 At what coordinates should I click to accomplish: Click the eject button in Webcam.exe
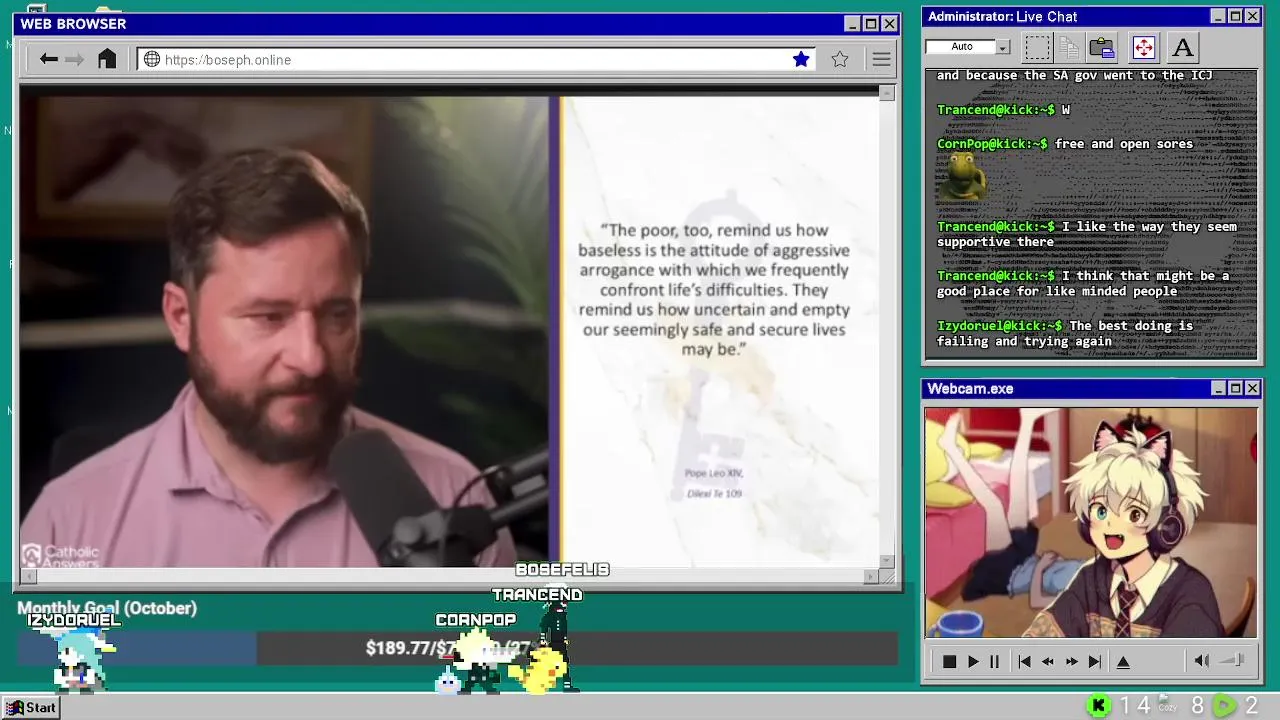(x=1123, y=661)
